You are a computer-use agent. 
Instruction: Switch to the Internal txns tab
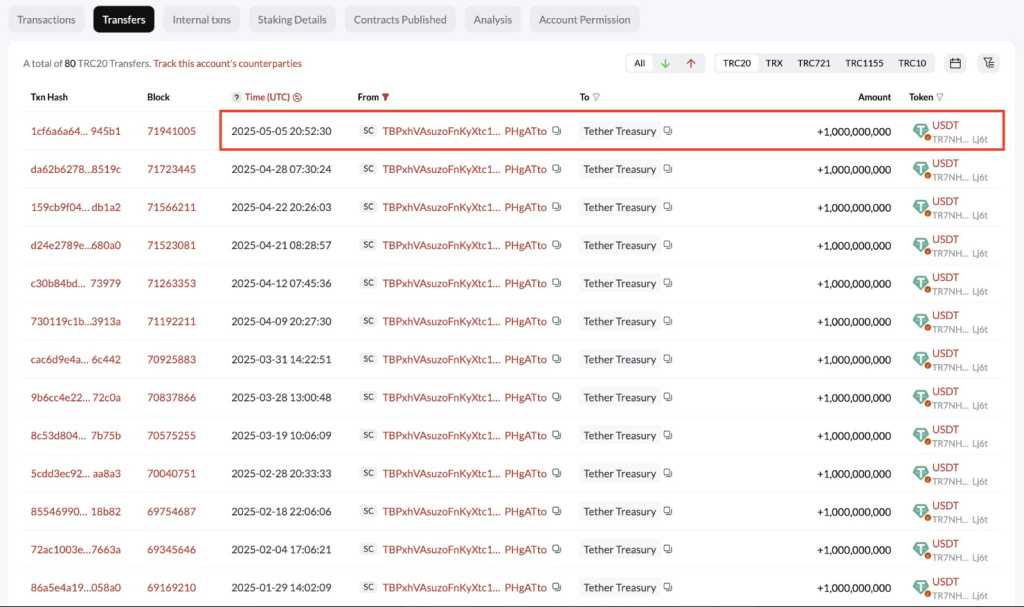(201, 19)
